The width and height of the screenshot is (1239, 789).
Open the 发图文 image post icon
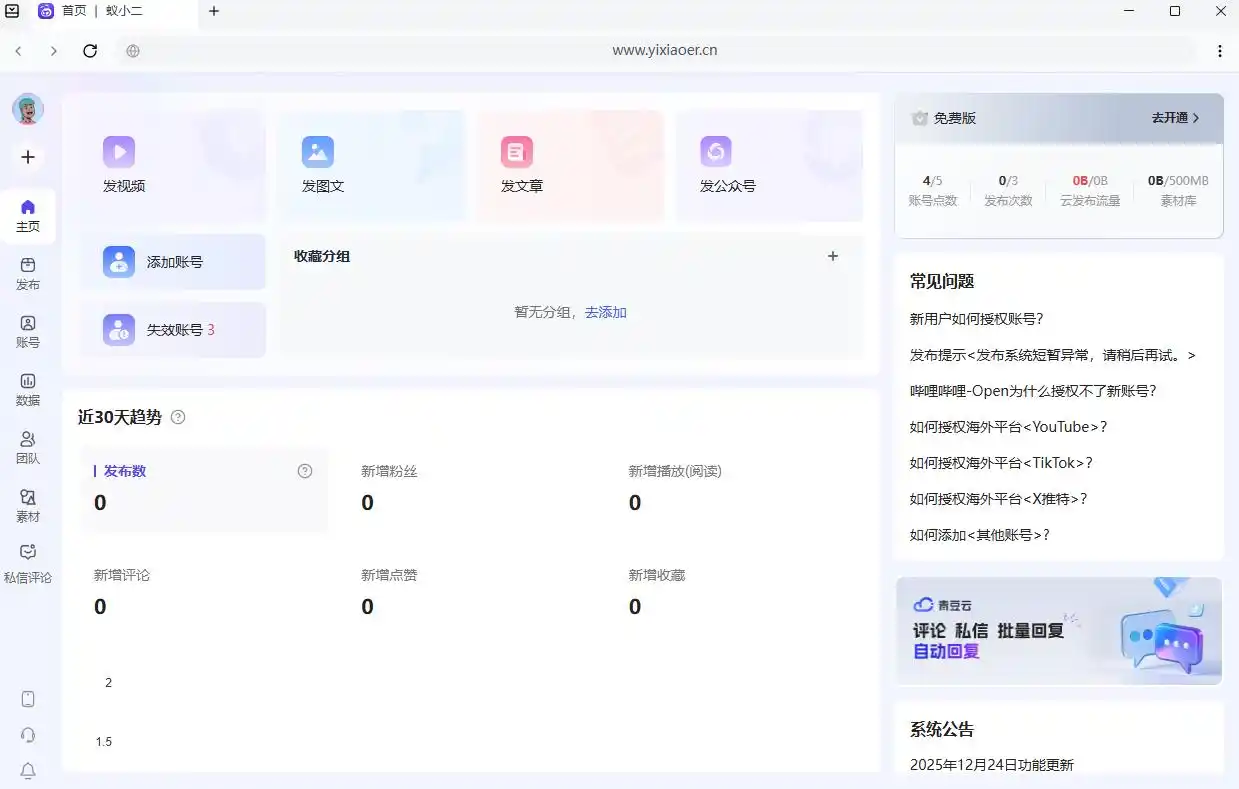click(318, 152)
